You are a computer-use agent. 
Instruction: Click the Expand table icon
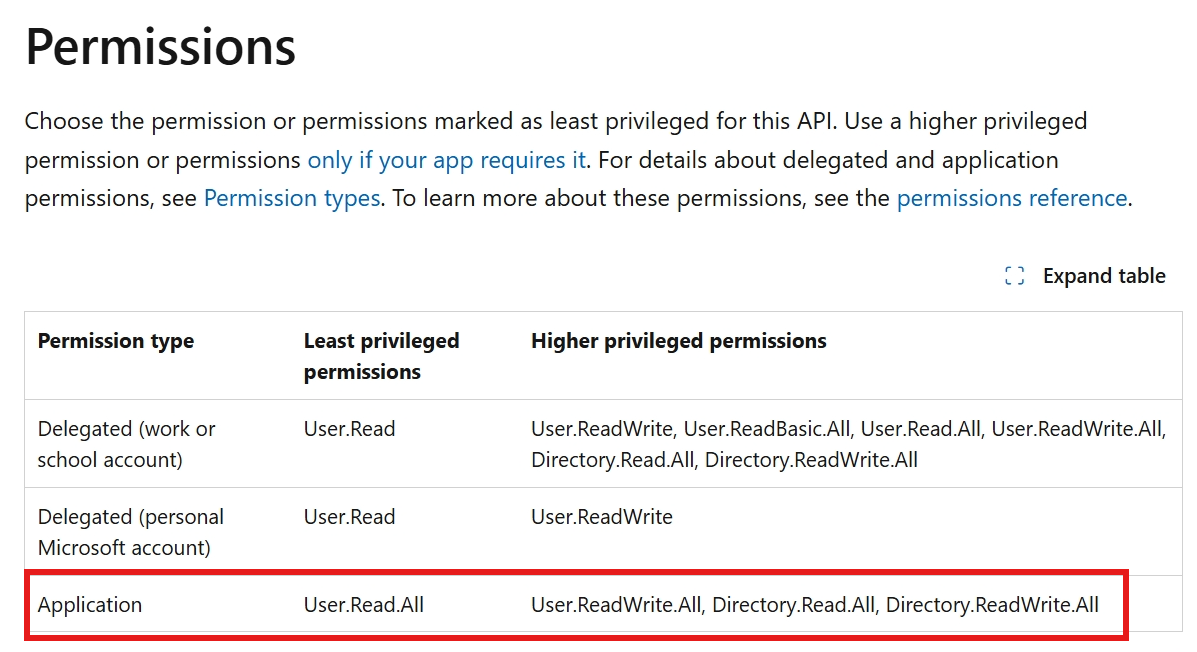(1014, 277)
